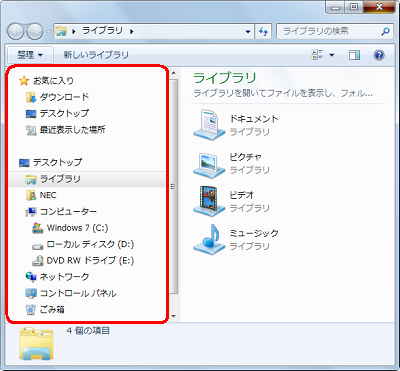Open recent pages dropdown beside the Forward button

click(48, 32)
